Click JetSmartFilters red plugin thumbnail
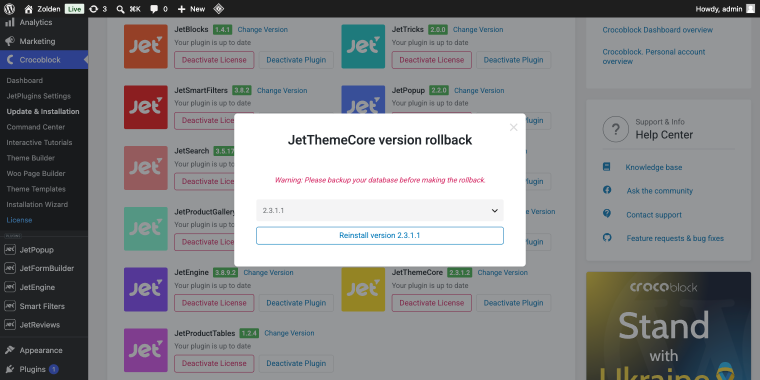 145,107
